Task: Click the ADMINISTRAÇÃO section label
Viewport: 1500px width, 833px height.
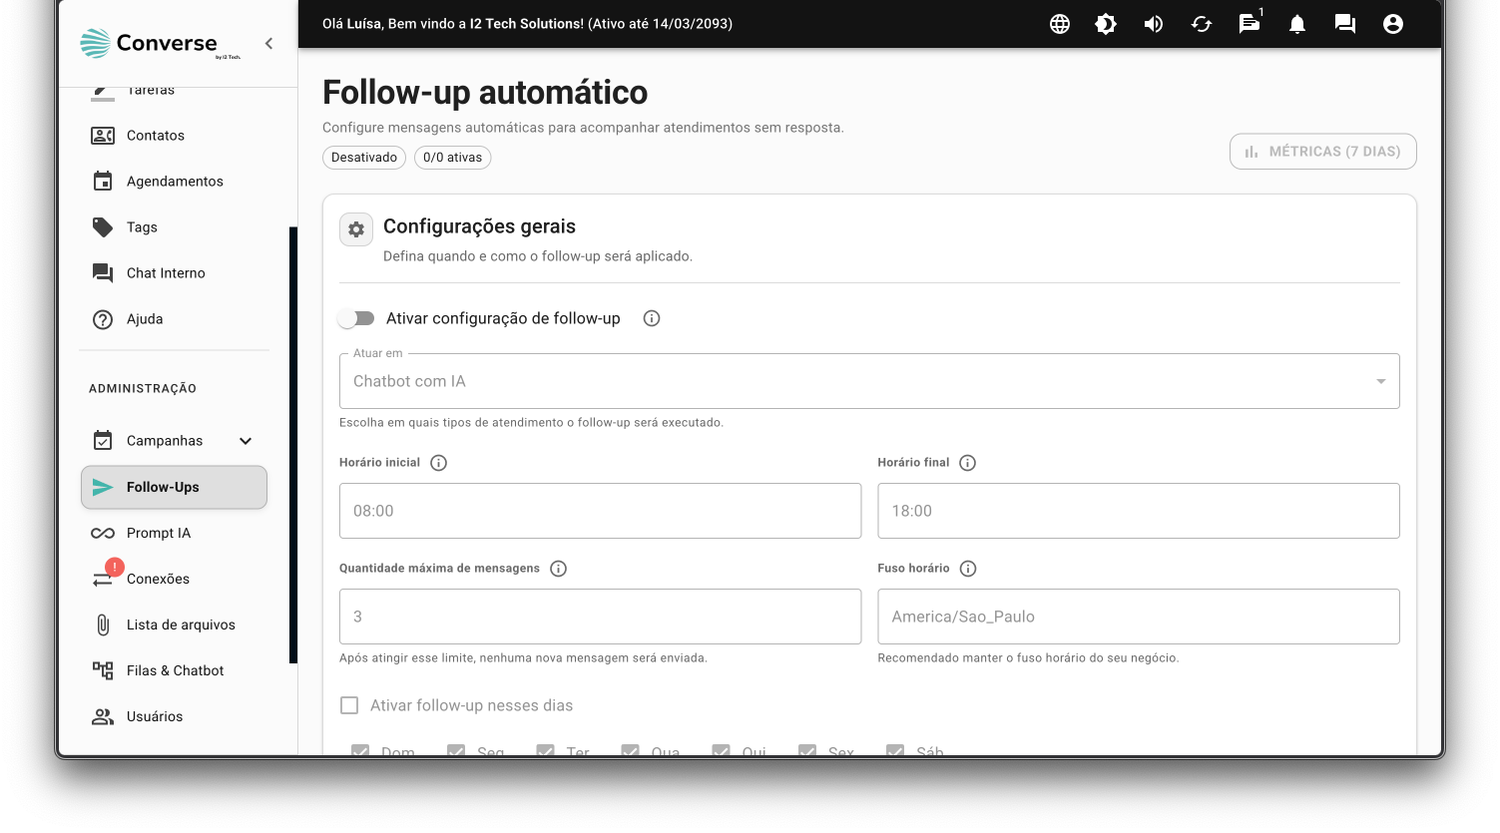Action: point(143,388)
